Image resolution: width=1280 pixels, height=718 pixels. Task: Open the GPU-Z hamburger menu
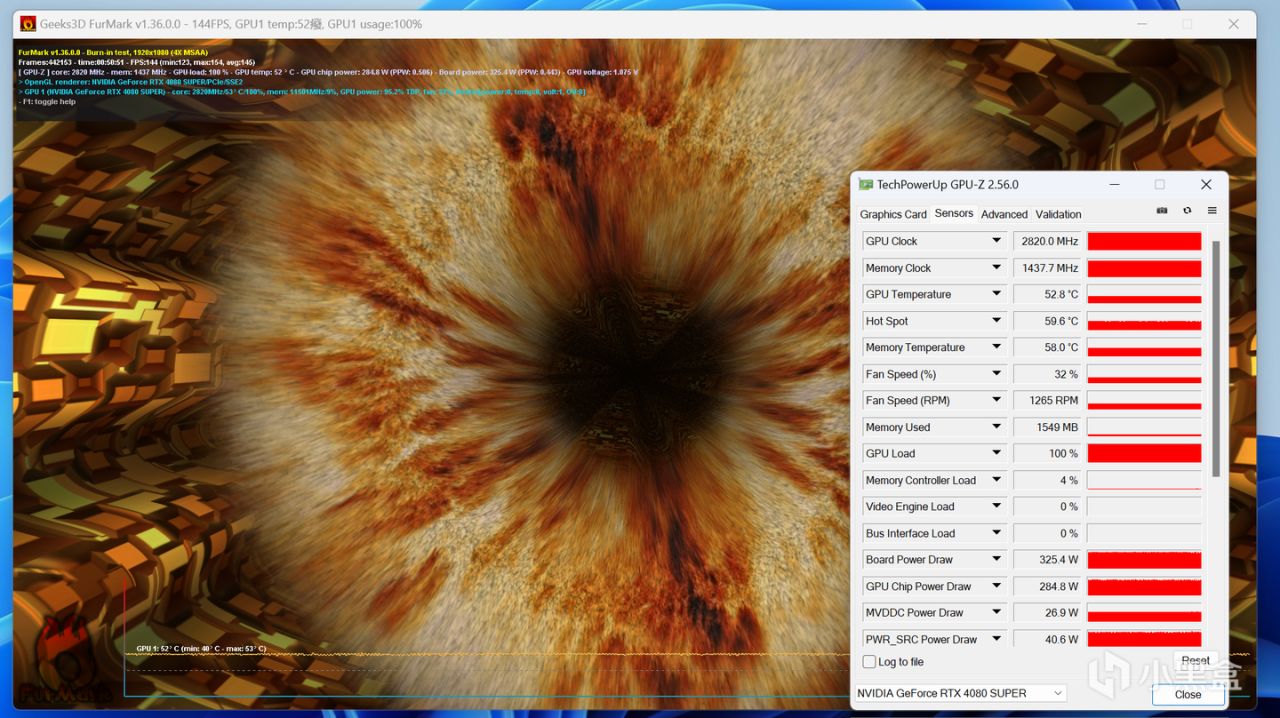(1212, 211)
